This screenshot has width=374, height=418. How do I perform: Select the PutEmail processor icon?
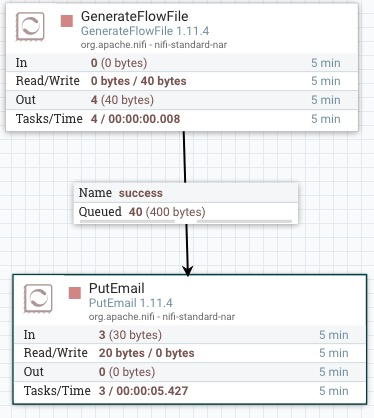click(38, 299)
